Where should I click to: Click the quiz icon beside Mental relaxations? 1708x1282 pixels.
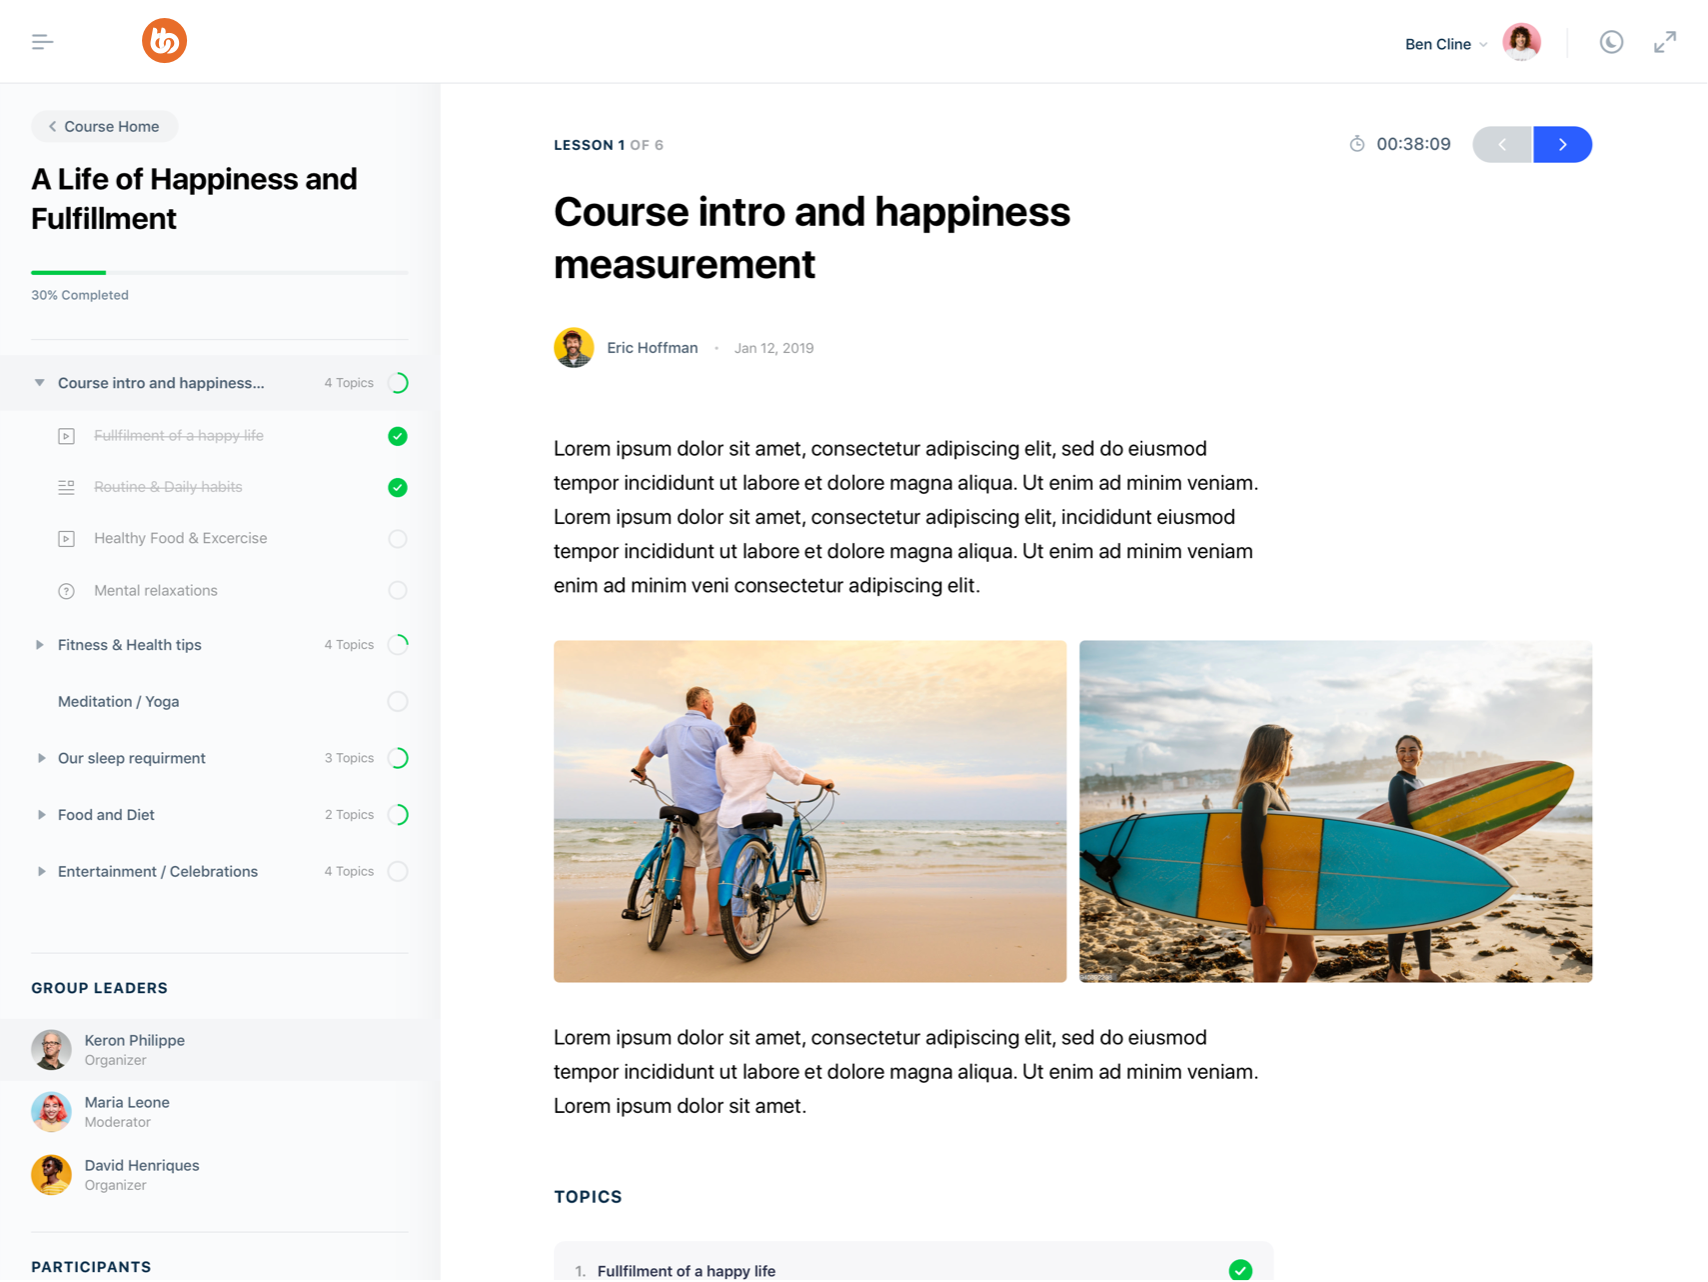(66, 591)
